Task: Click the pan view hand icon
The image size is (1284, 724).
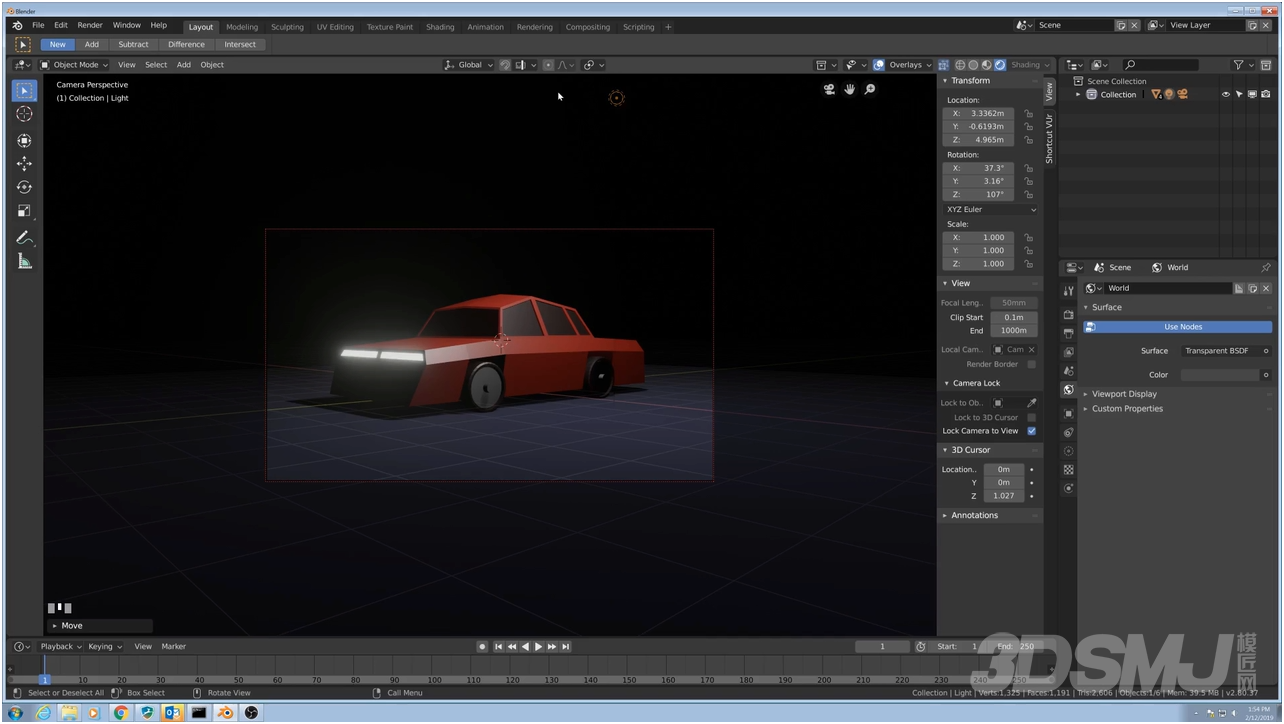Action: point(850,89)
